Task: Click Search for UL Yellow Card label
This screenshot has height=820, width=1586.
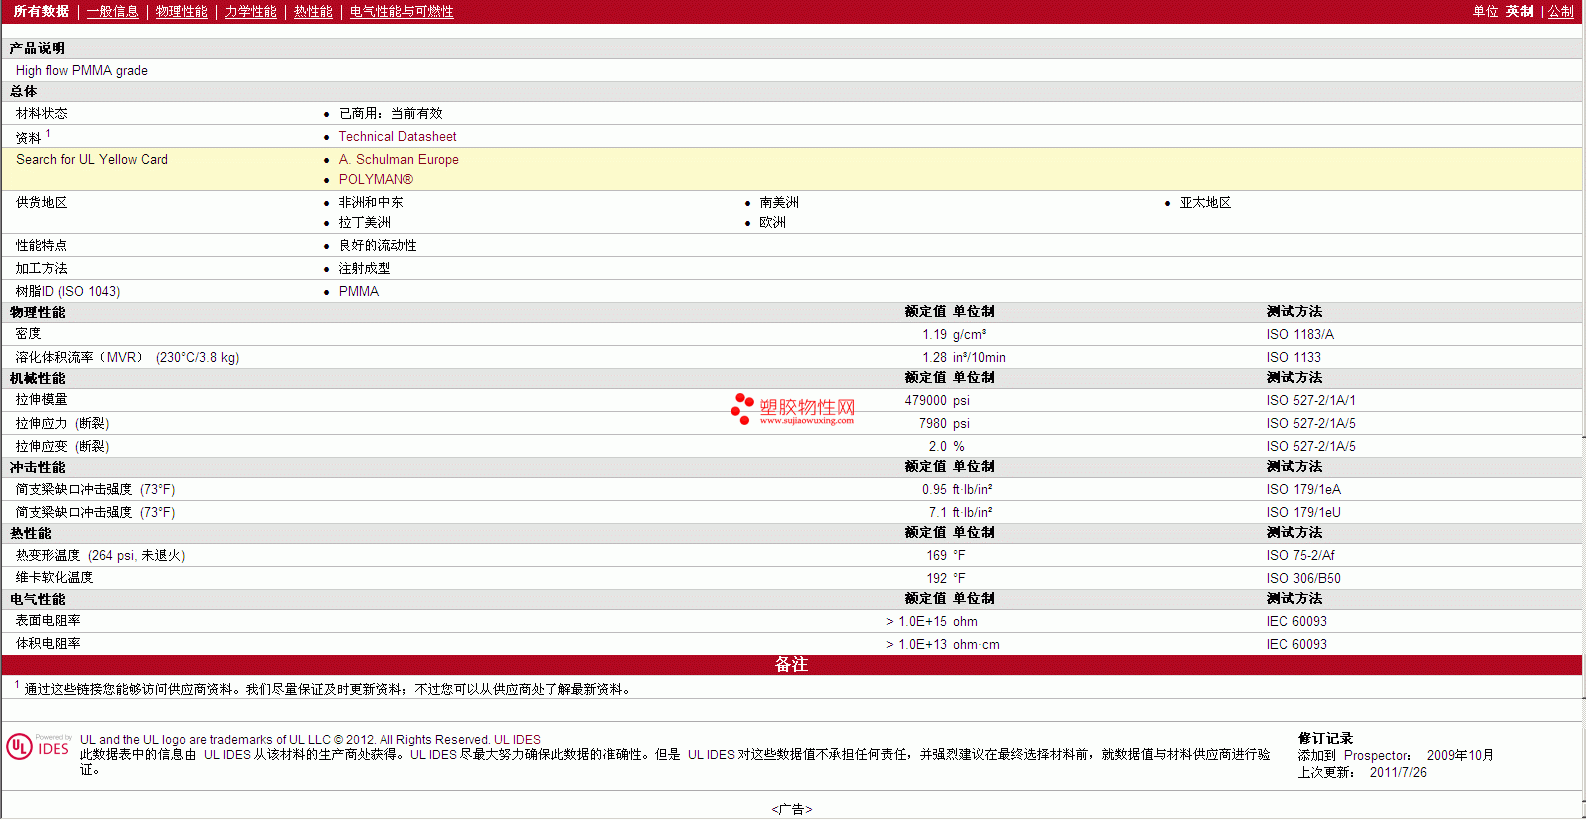Action: pos(92,160)
